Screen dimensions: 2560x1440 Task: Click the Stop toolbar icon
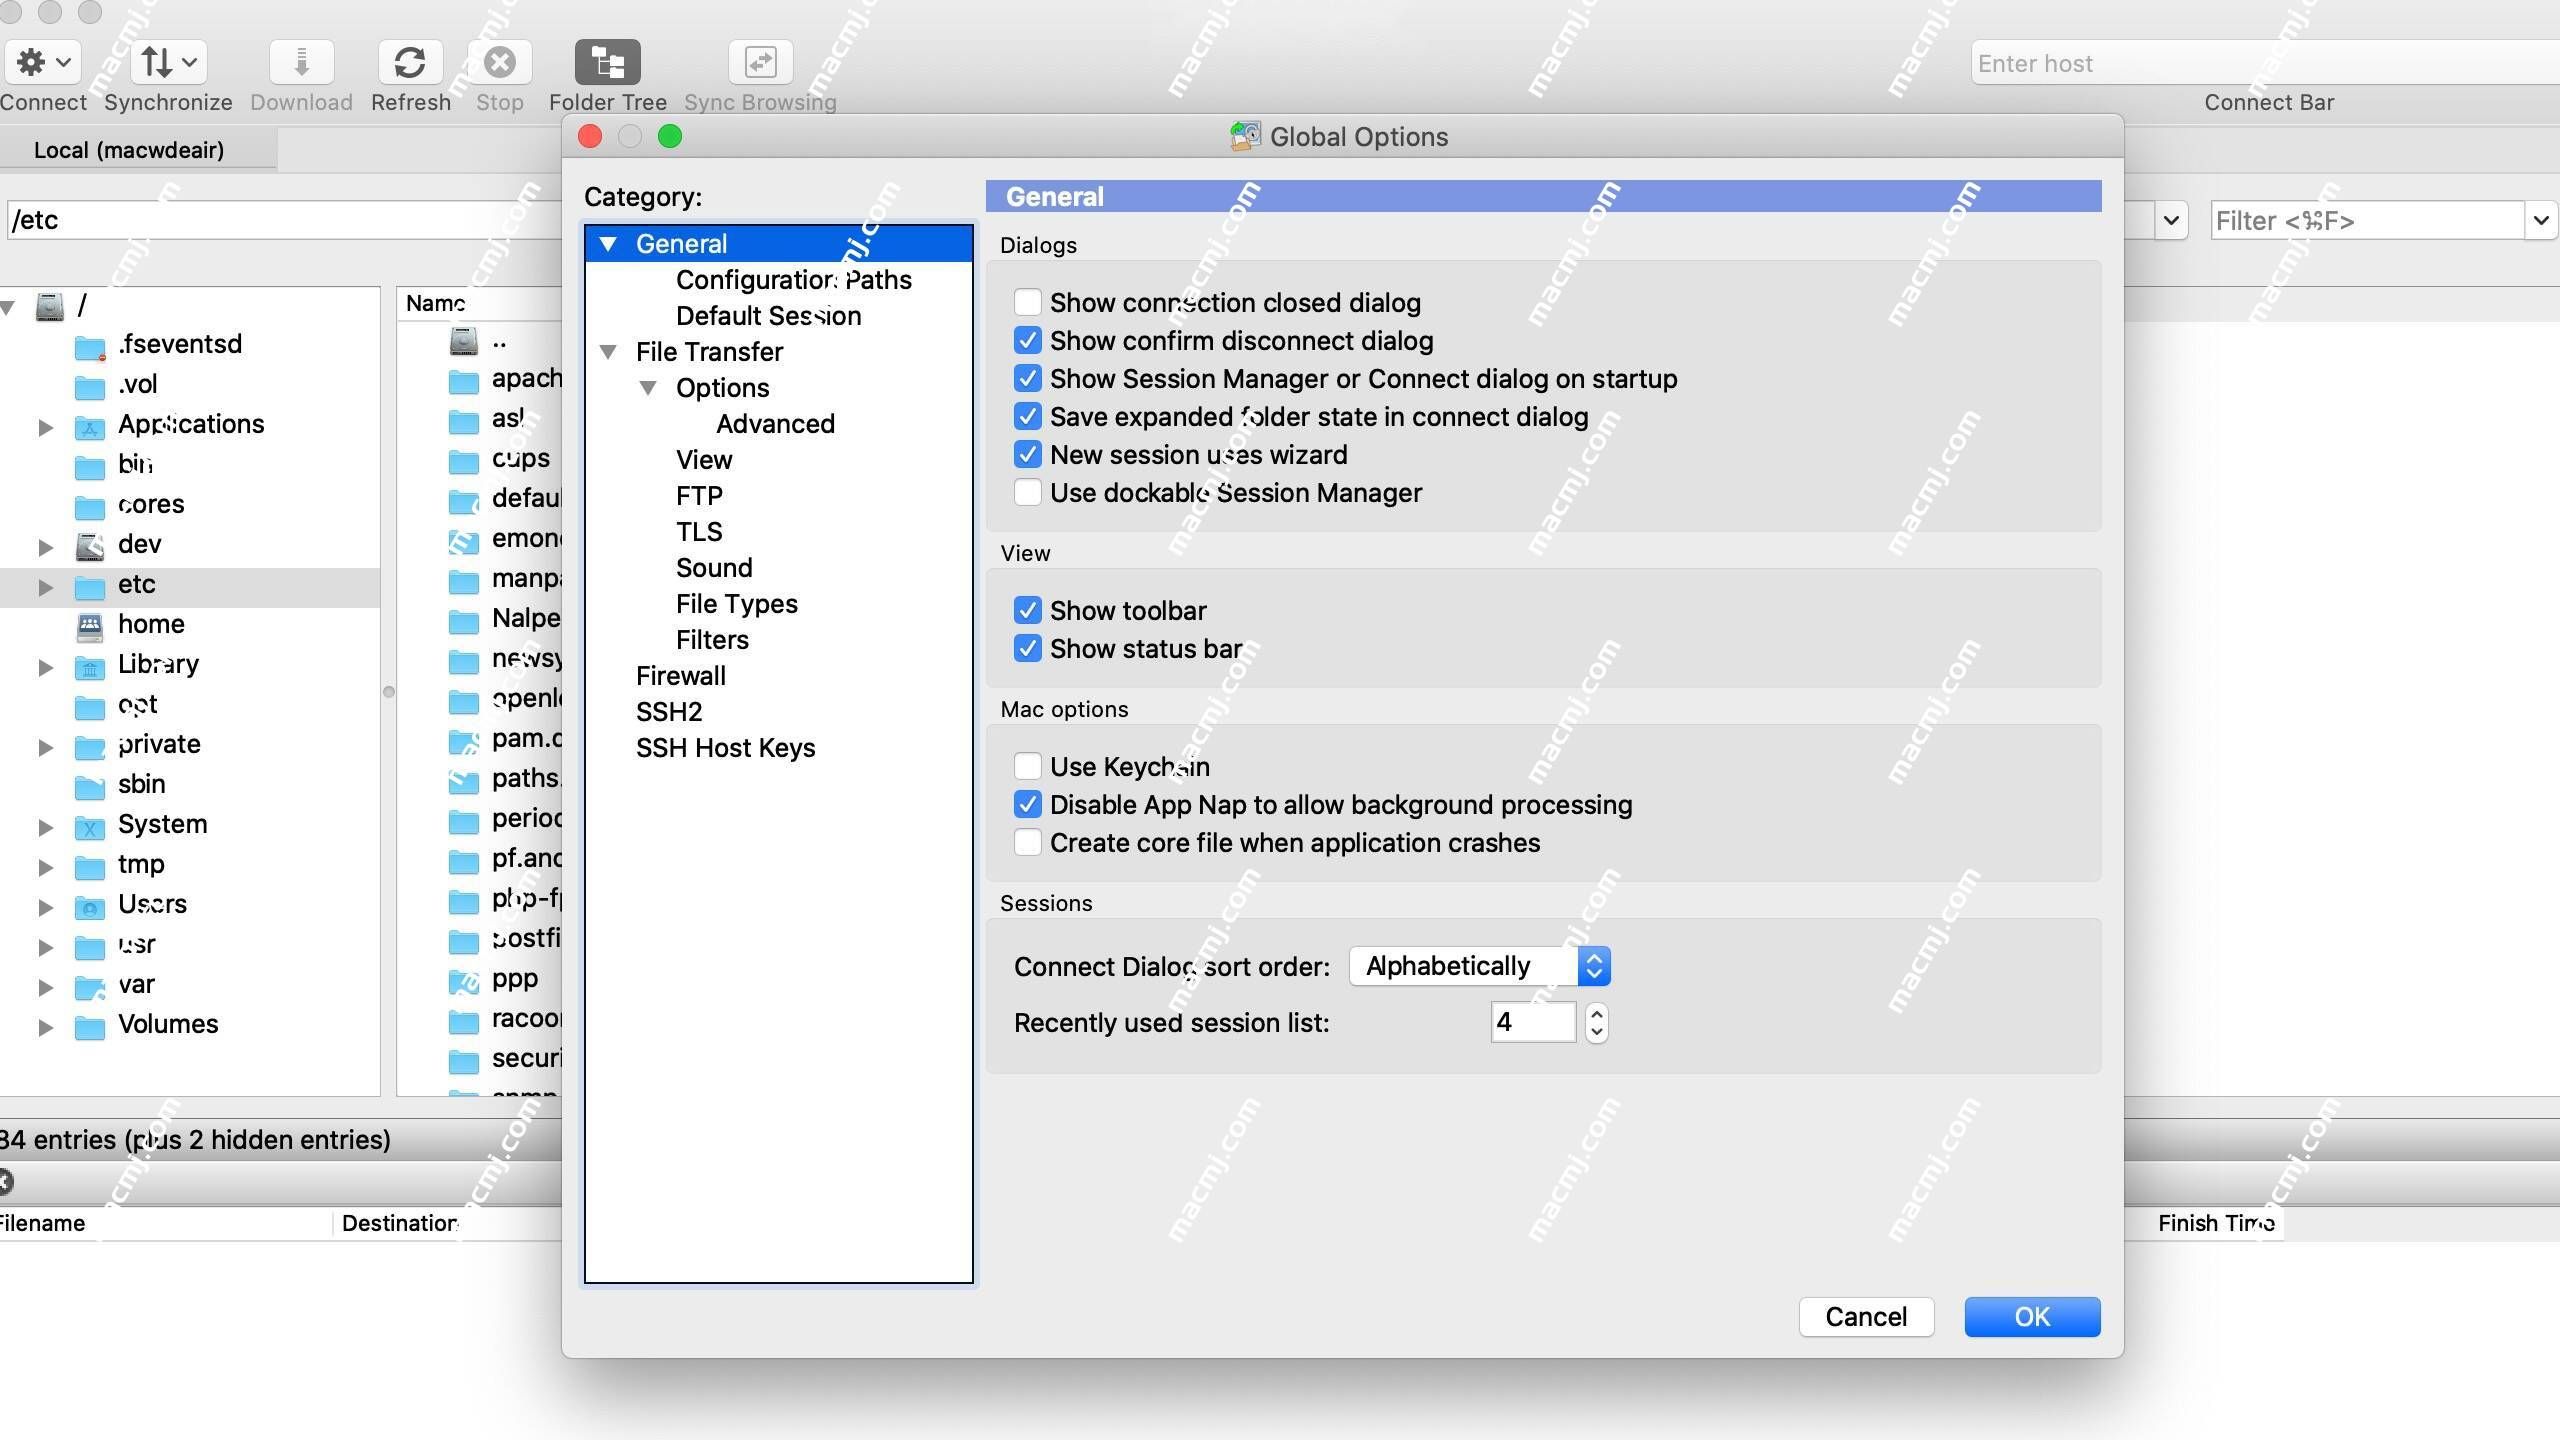tap(499, 62)
